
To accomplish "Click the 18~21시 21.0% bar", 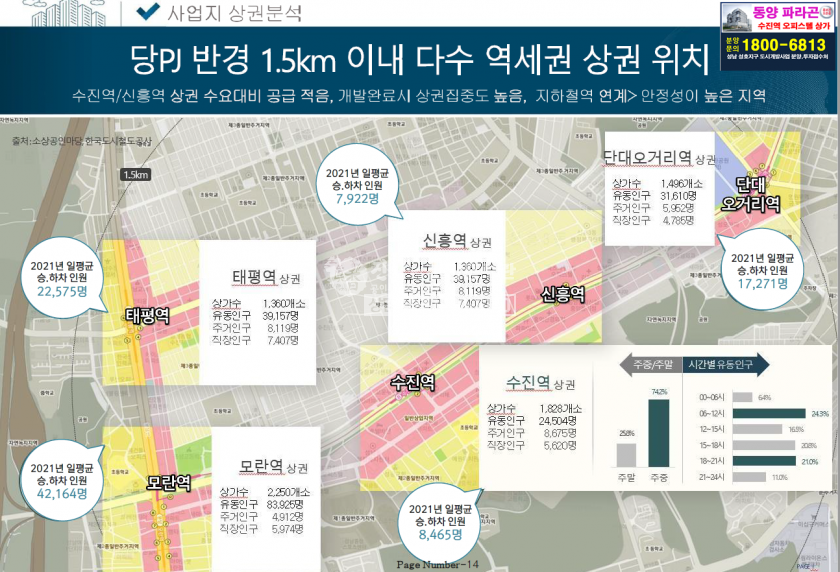I will click(x=766, y=461).
